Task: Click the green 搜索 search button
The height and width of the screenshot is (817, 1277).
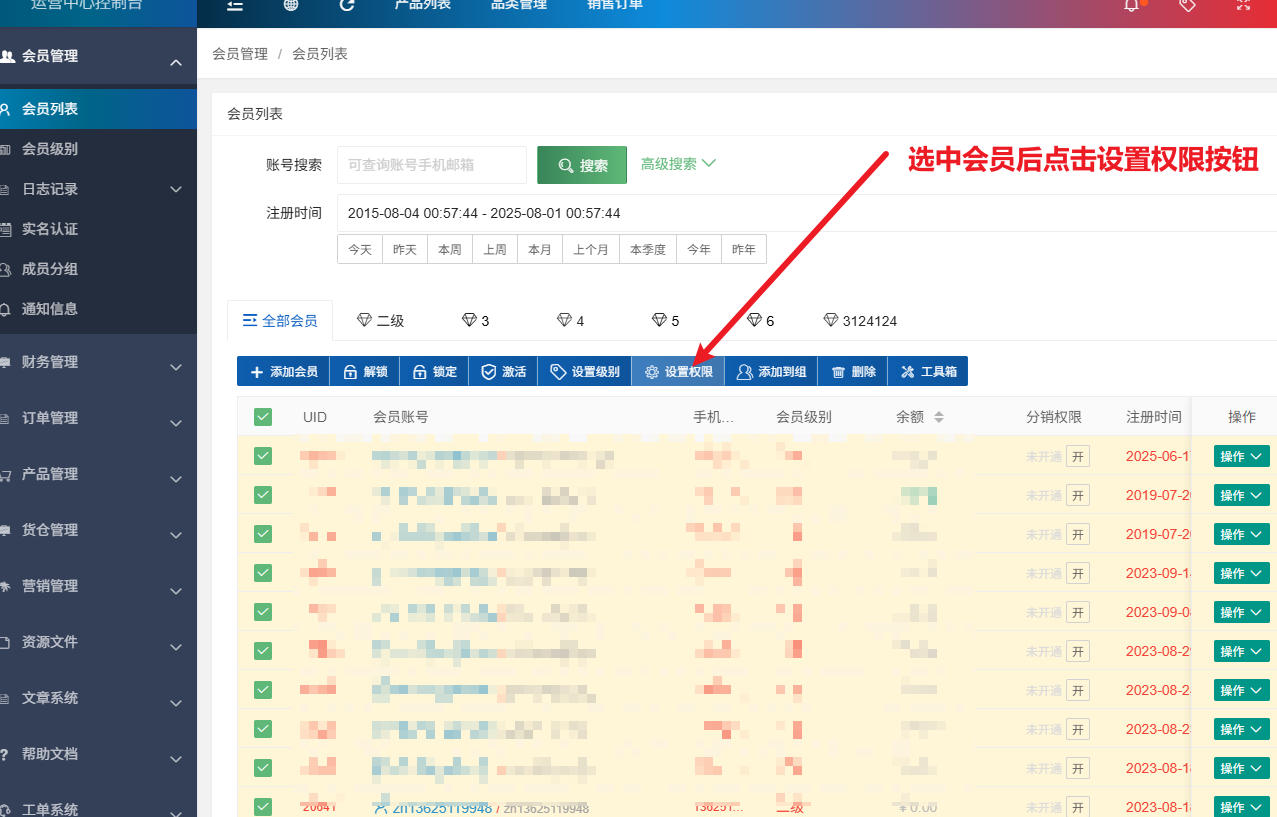Action: coord(582,165)
